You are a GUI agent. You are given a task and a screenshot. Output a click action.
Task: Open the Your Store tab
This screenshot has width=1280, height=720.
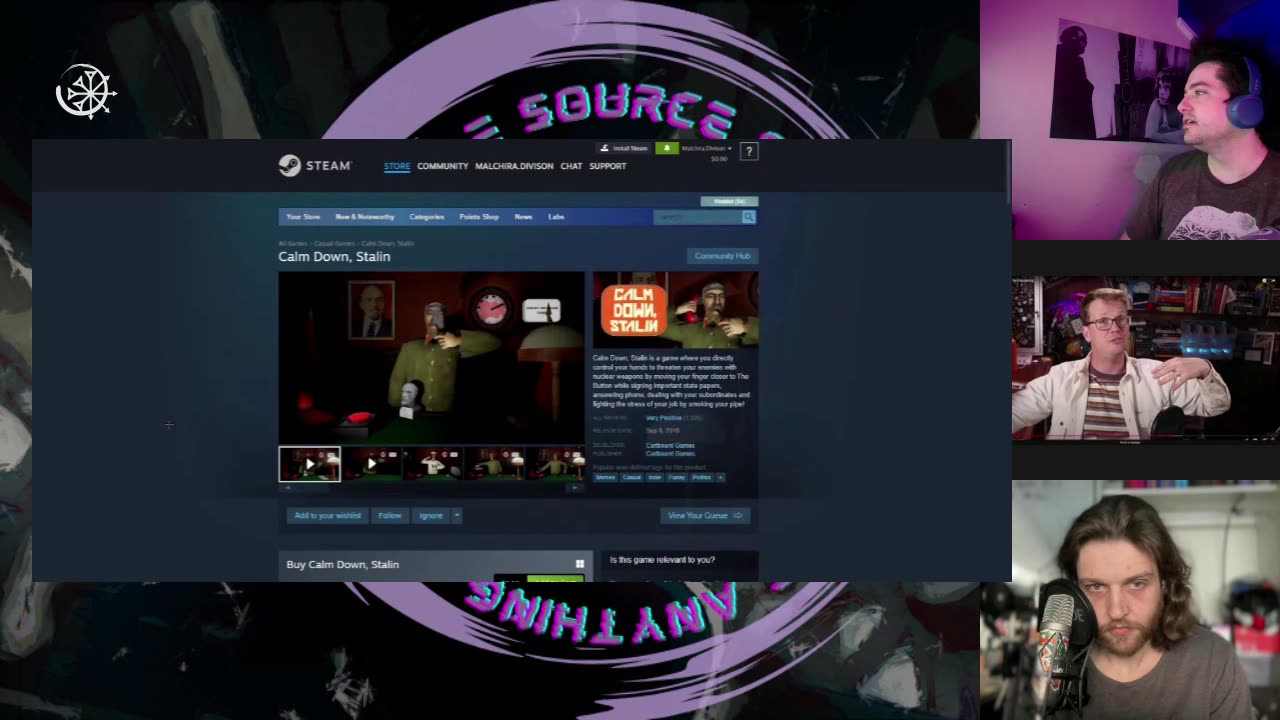click(x=303, y=217)
